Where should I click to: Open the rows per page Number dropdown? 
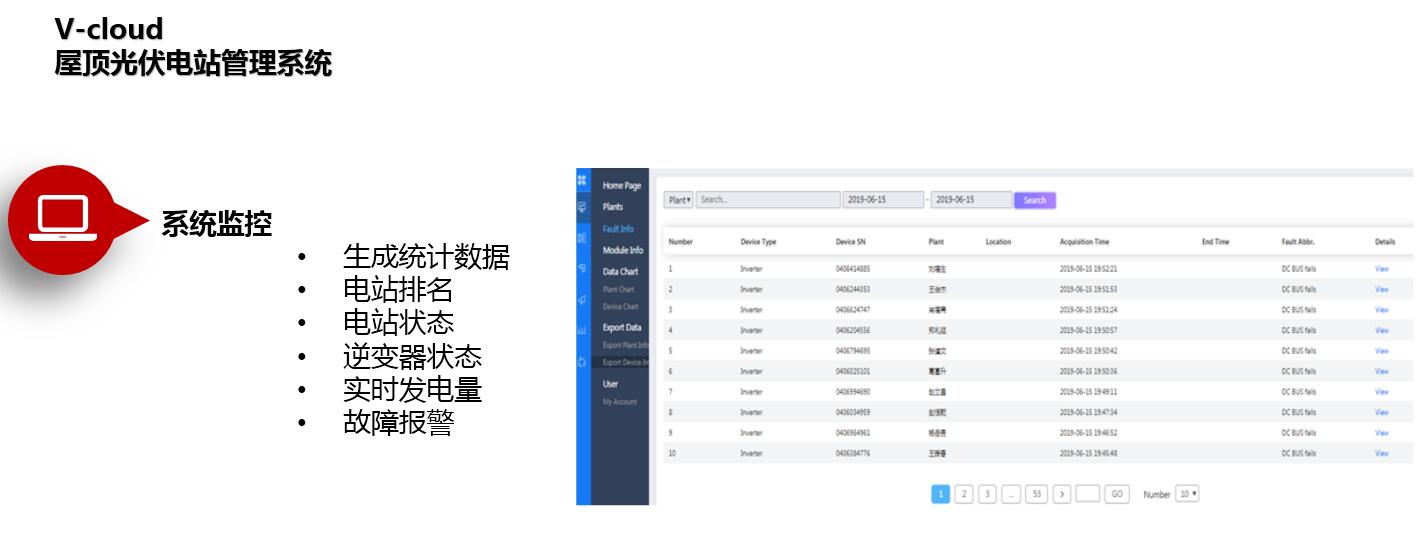(x=1187, y=494)
